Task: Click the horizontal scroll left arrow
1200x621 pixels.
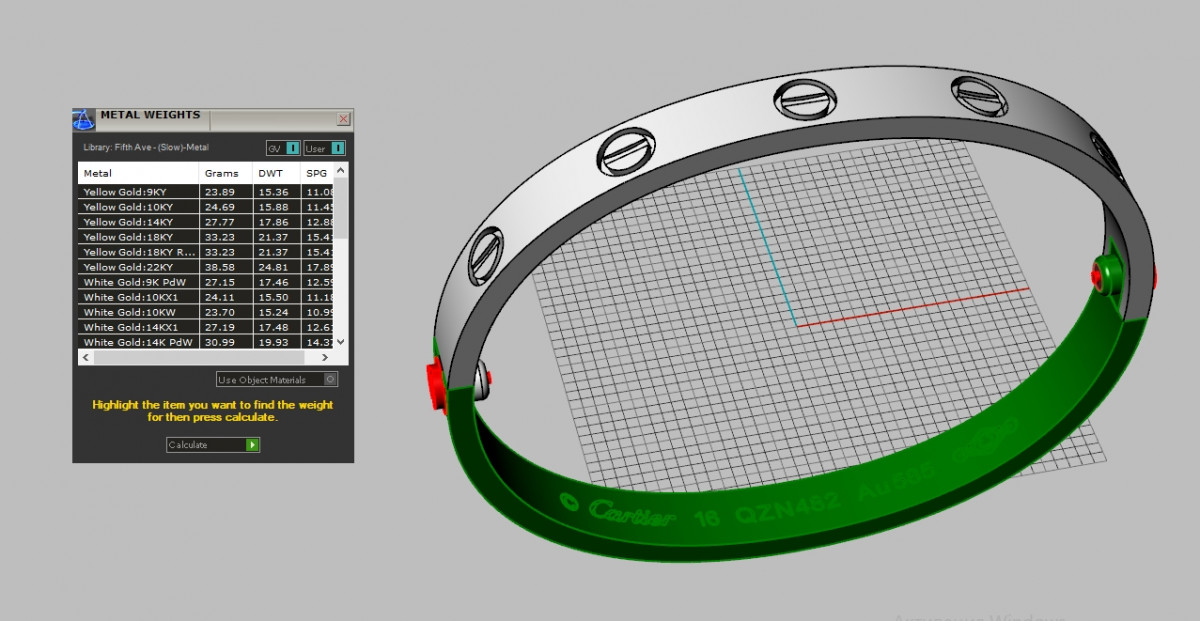Action: (85, 357)
